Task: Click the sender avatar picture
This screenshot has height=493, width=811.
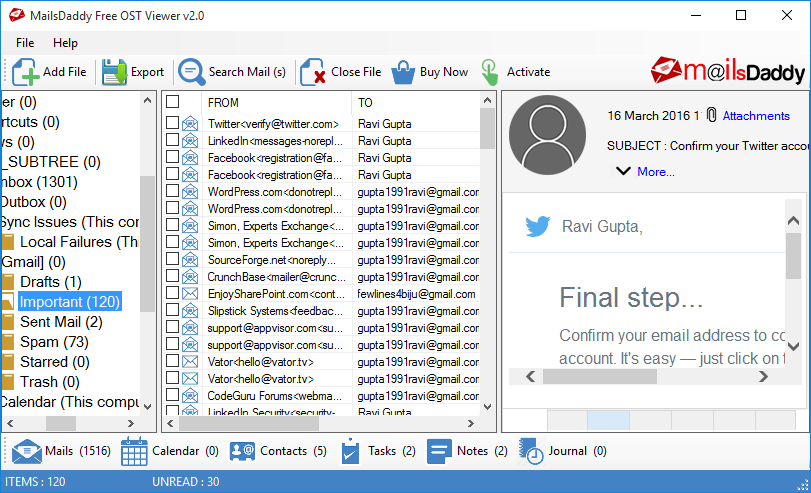Action: (547, 135)
